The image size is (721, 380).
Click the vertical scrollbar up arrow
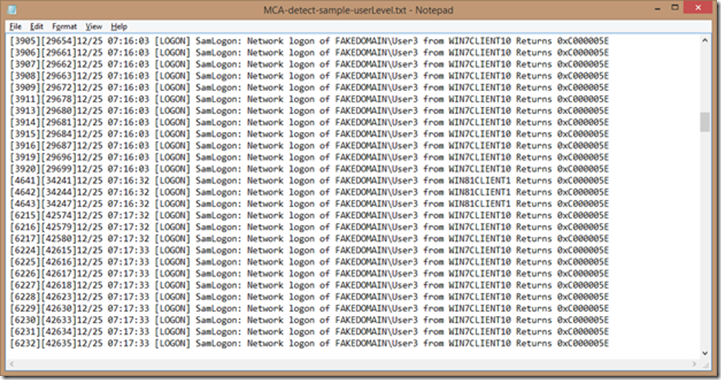coord(705,40)
